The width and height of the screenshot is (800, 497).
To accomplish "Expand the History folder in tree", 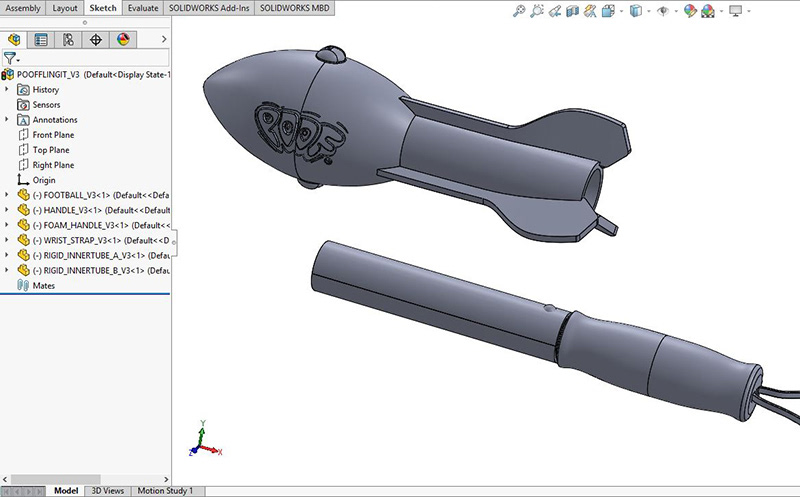I will point(8,90).
